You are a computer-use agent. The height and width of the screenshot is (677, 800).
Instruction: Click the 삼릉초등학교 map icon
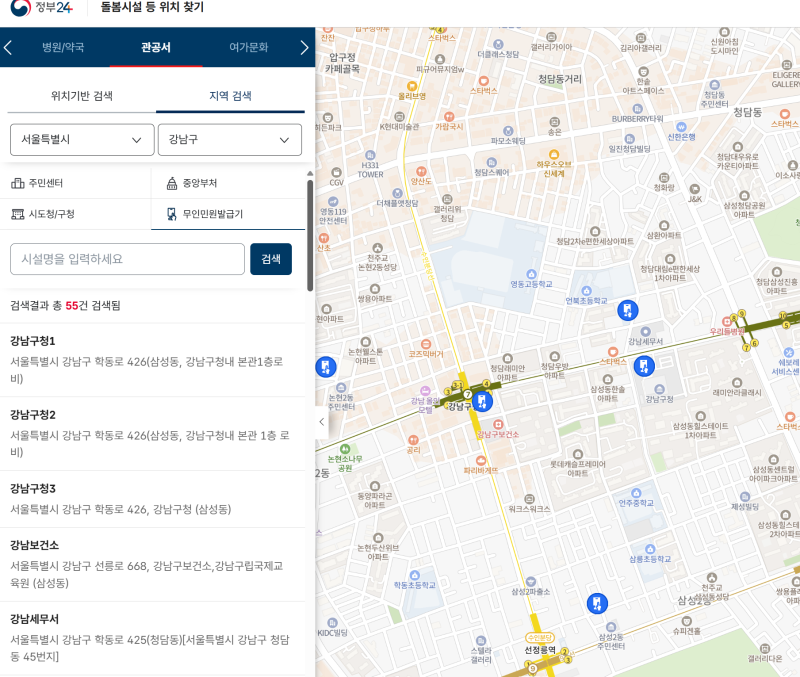[649, 549]
